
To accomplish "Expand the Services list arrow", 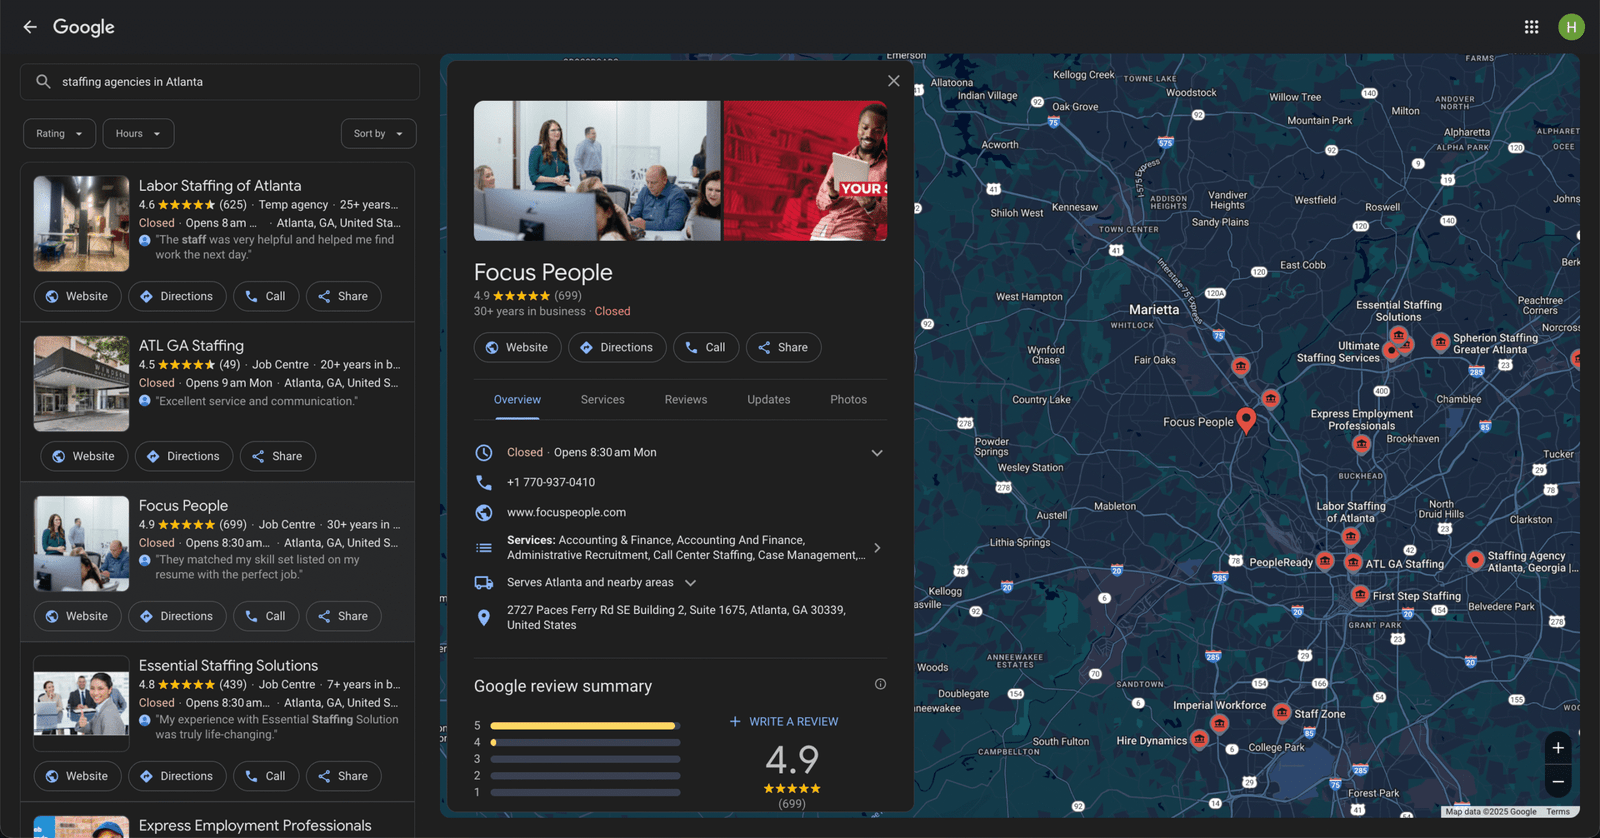I will point(877,548).
